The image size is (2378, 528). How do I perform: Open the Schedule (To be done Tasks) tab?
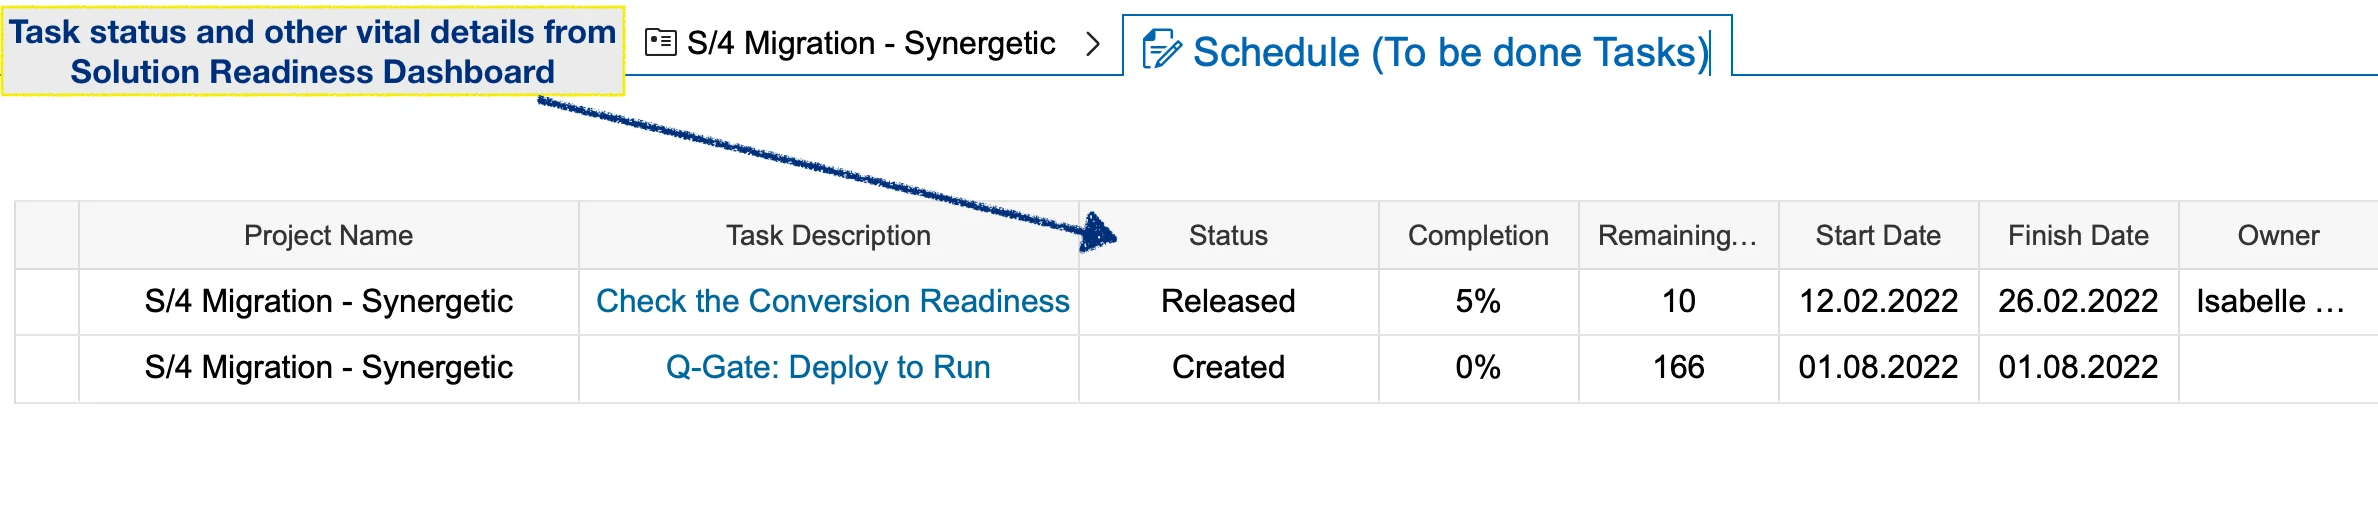(1450, 52)
